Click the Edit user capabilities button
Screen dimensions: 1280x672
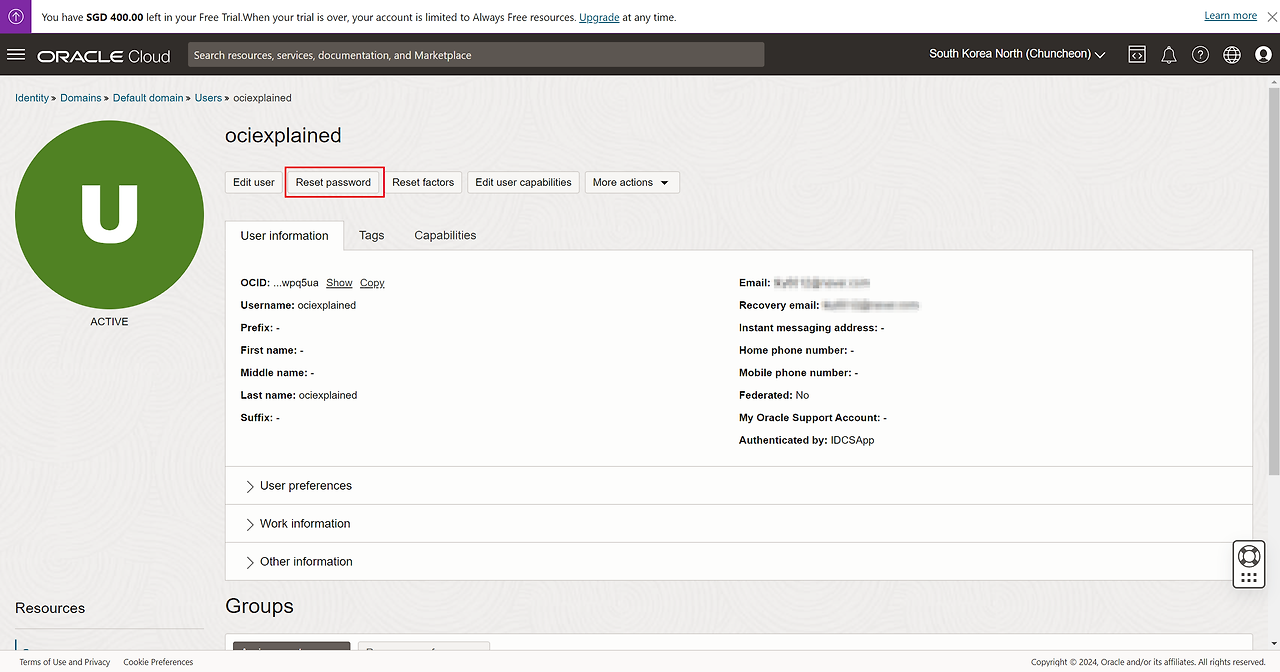tap(523, 183)
